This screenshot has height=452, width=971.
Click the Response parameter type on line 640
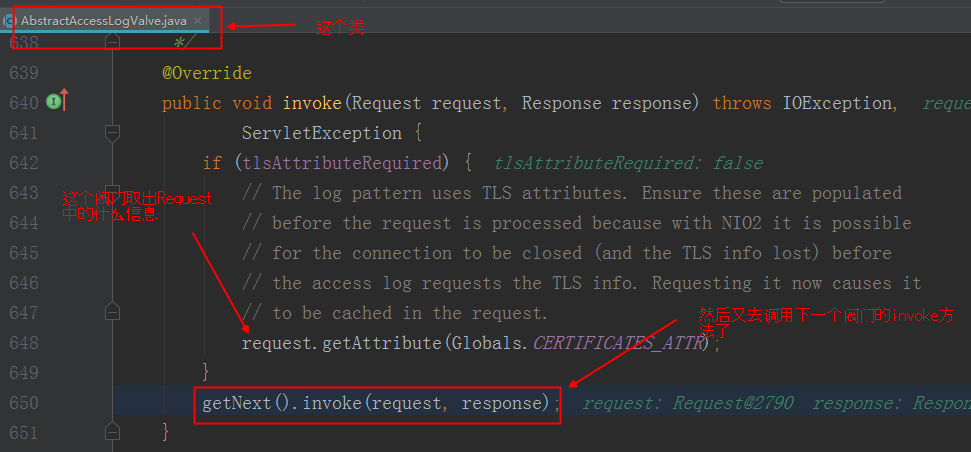(x=562, y=103)
